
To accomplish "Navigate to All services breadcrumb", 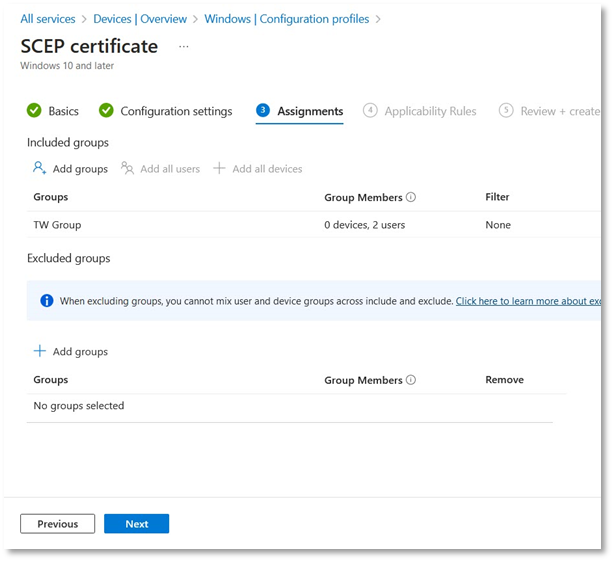I will tap(48, 19).
